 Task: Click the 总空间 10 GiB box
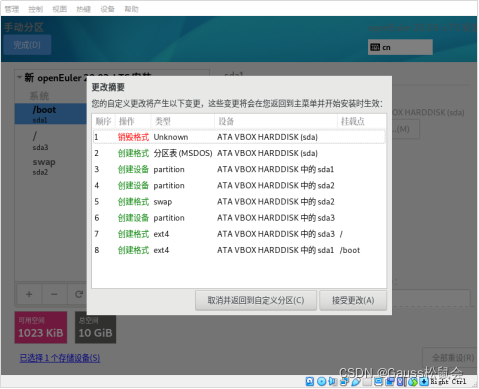[x=95, y=327]
